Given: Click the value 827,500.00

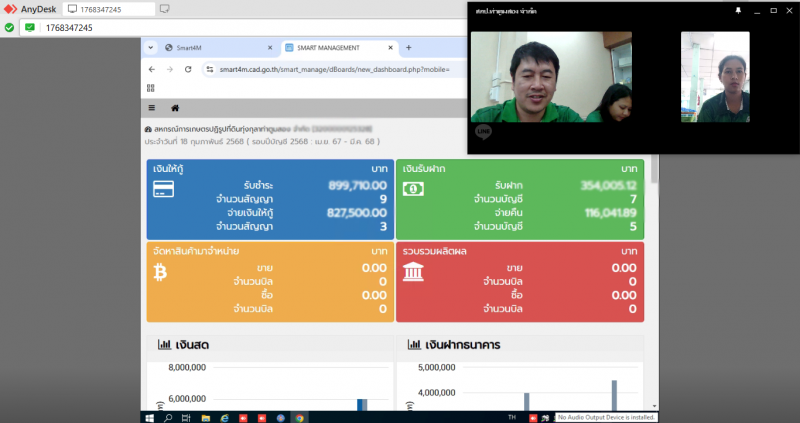Looking at the screenshot, I should coord(357,213).
